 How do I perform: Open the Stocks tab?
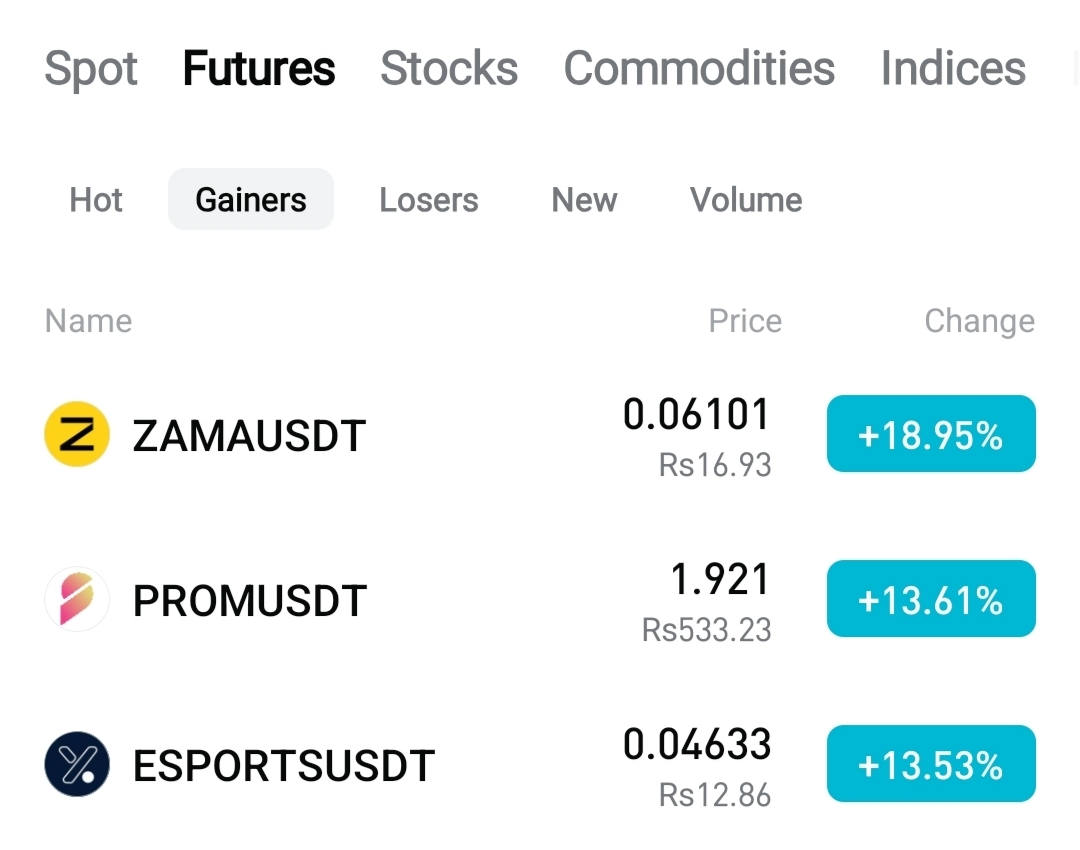[x=449, y=68]
